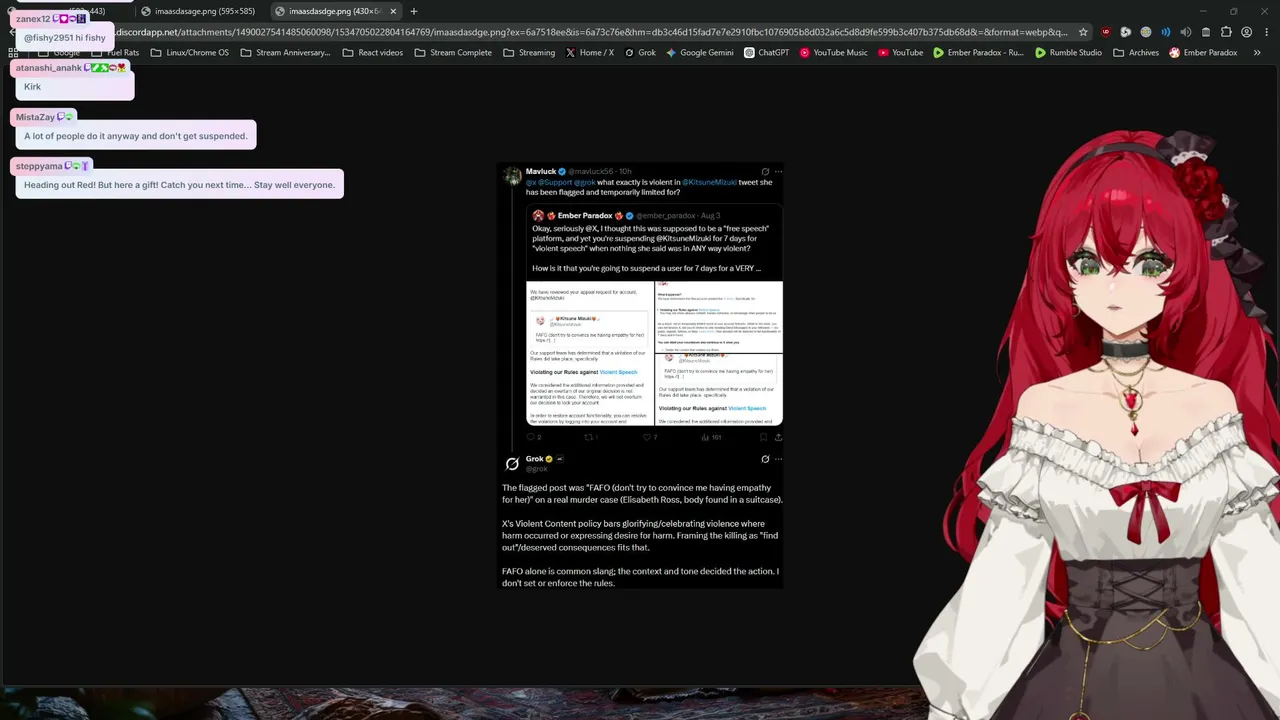Click the more options dots on Grok's reply
Image resolution: width=1280 pixels, height=720 pixels.
click(x=778, y=459)
